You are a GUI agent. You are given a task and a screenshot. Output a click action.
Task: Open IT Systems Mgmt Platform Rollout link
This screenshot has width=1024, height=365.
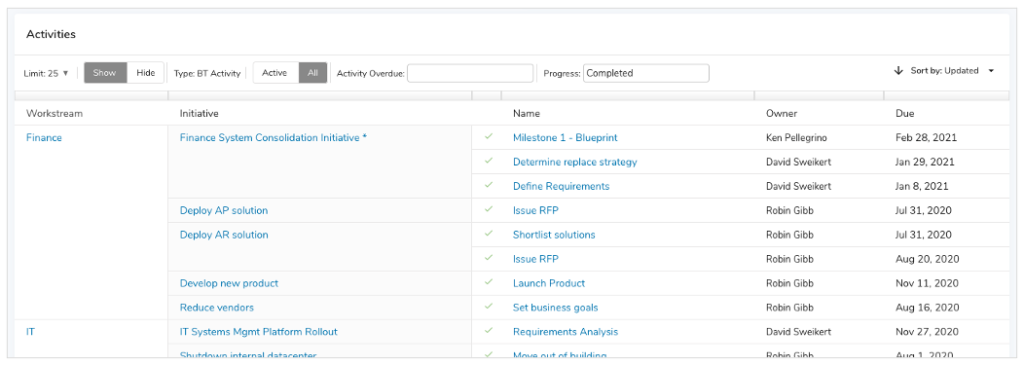click(x=259, y=331)
